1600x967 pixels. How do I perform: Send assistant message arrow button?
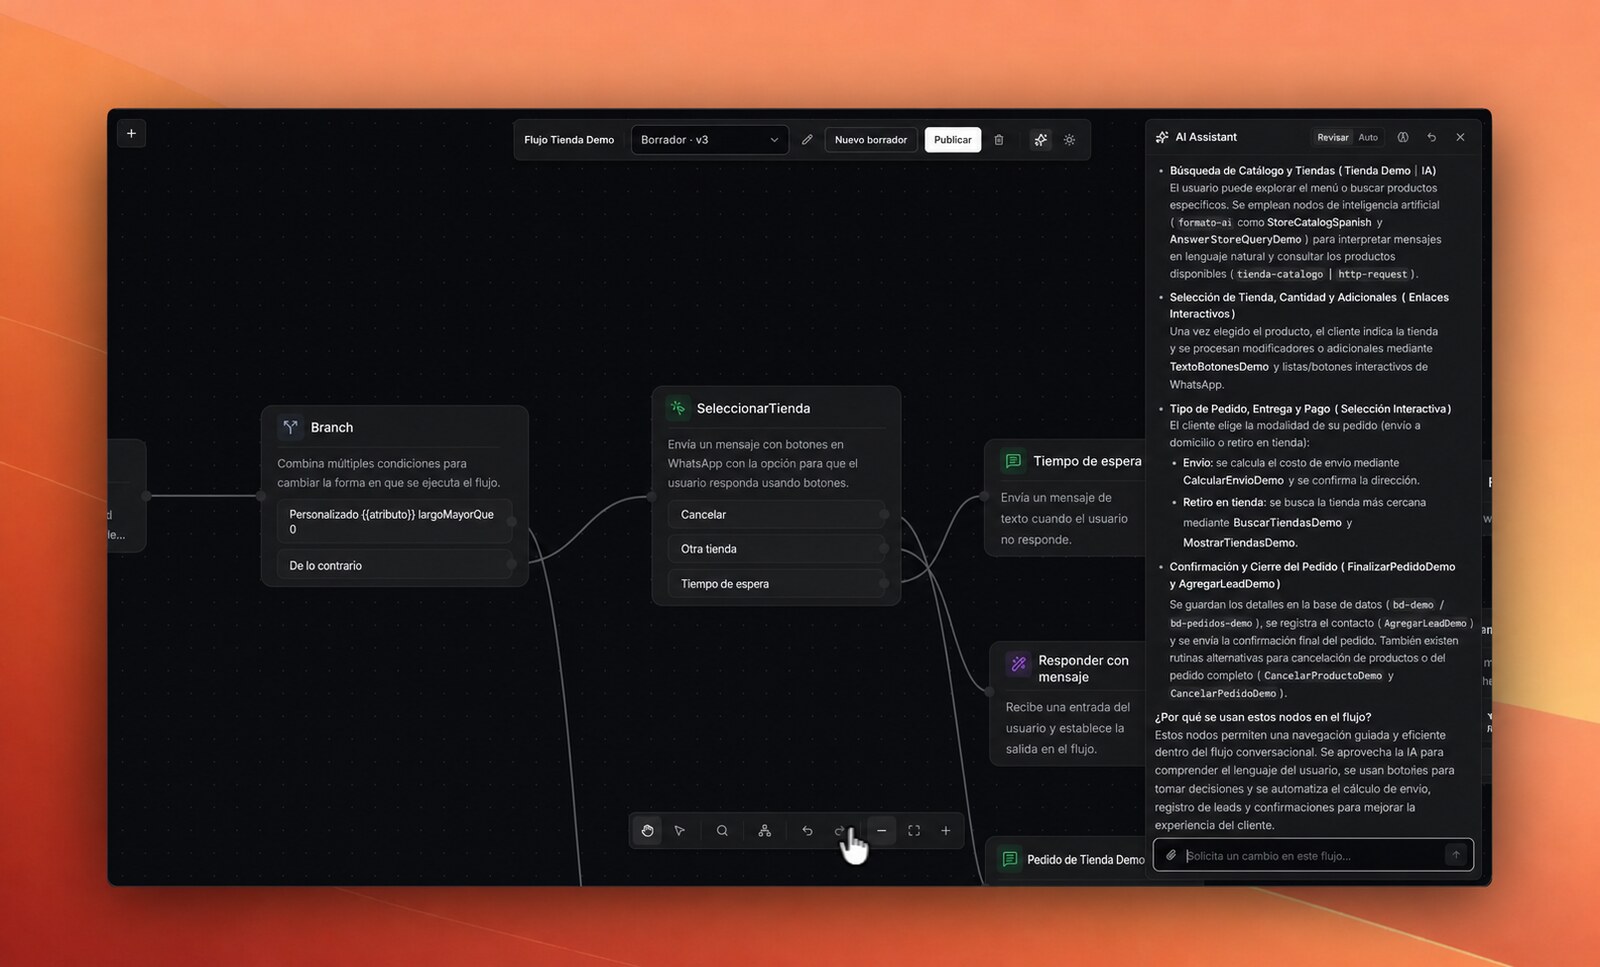coord(1456,855)
